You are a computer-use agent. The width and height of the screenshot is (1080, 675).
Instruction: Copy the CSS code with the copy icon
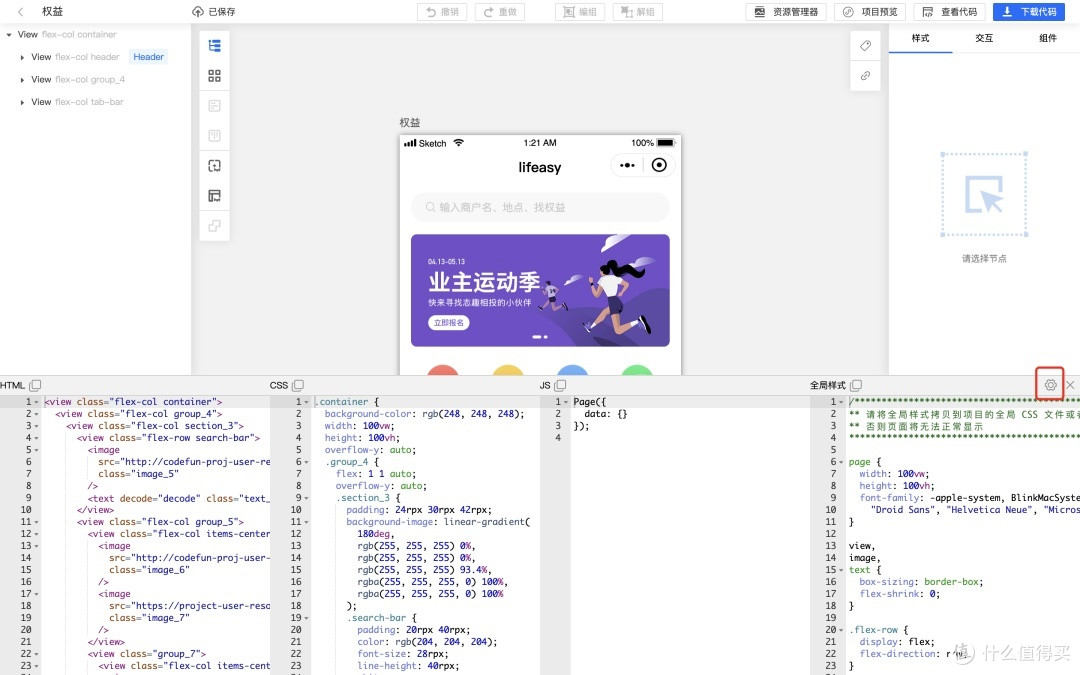298,385
